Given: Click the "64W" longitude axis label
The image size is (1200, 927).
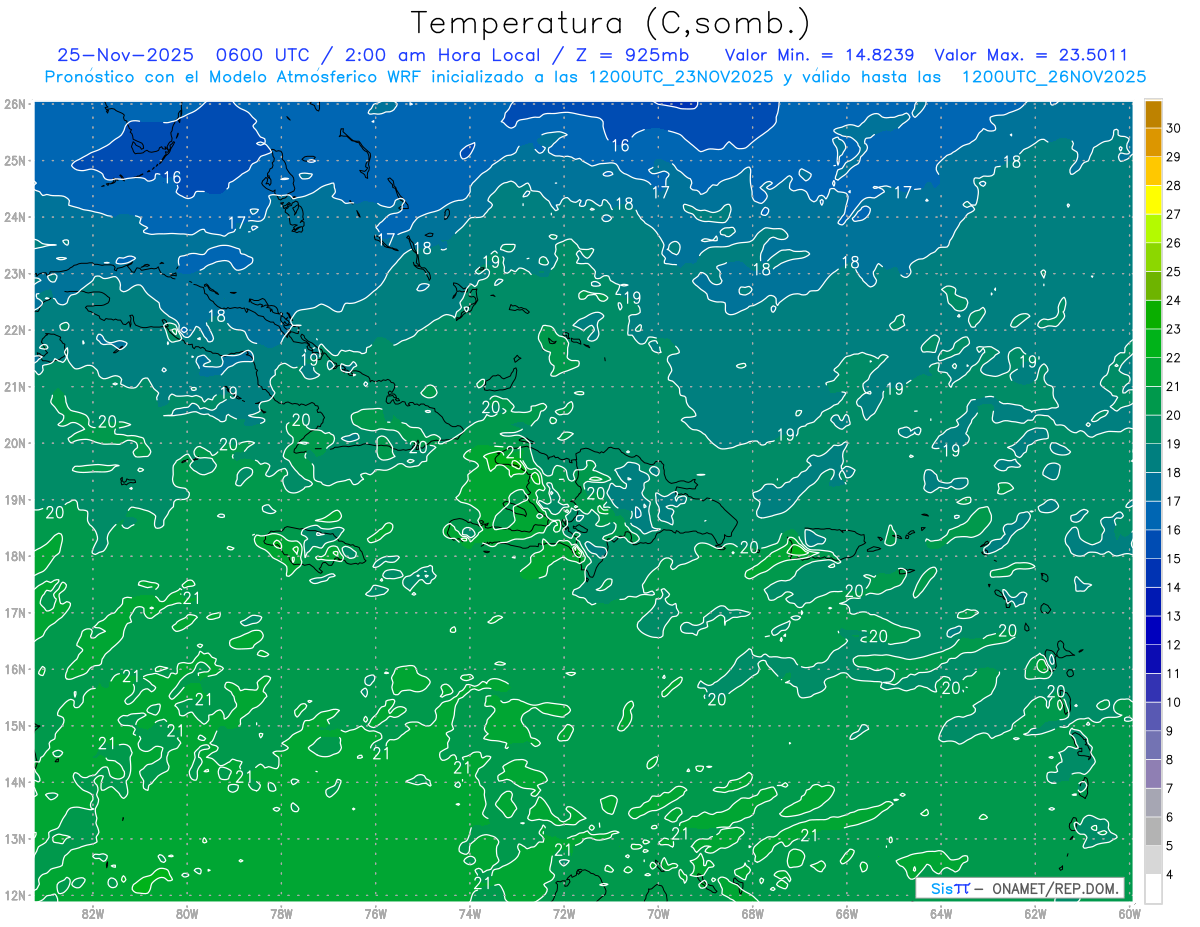Looking at the screenshot, I should coord(941,913).
